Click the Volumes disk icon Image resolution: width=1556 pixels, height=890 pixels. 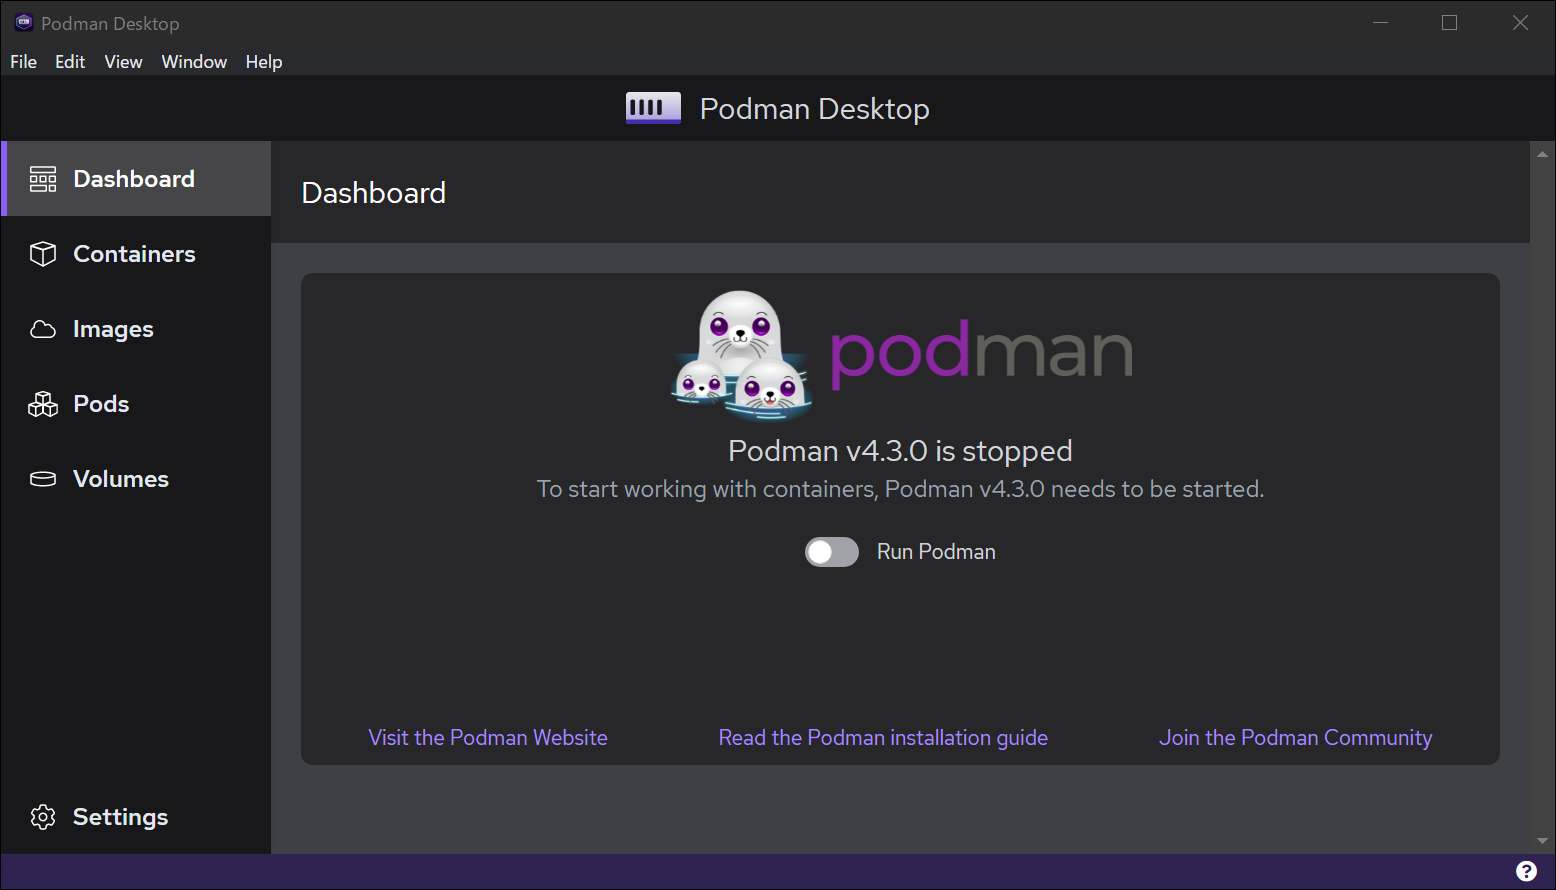click(43, 479)
